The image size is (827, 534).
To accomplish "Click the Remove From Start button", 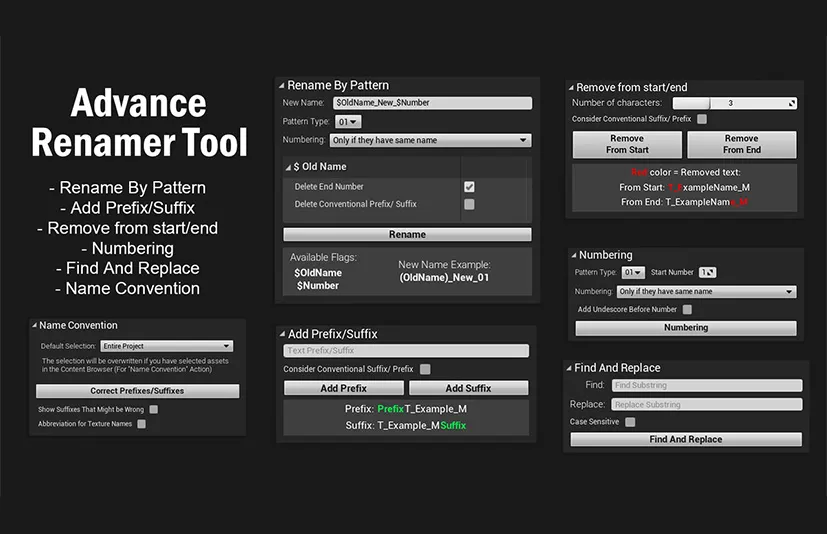I will (627, 145).
